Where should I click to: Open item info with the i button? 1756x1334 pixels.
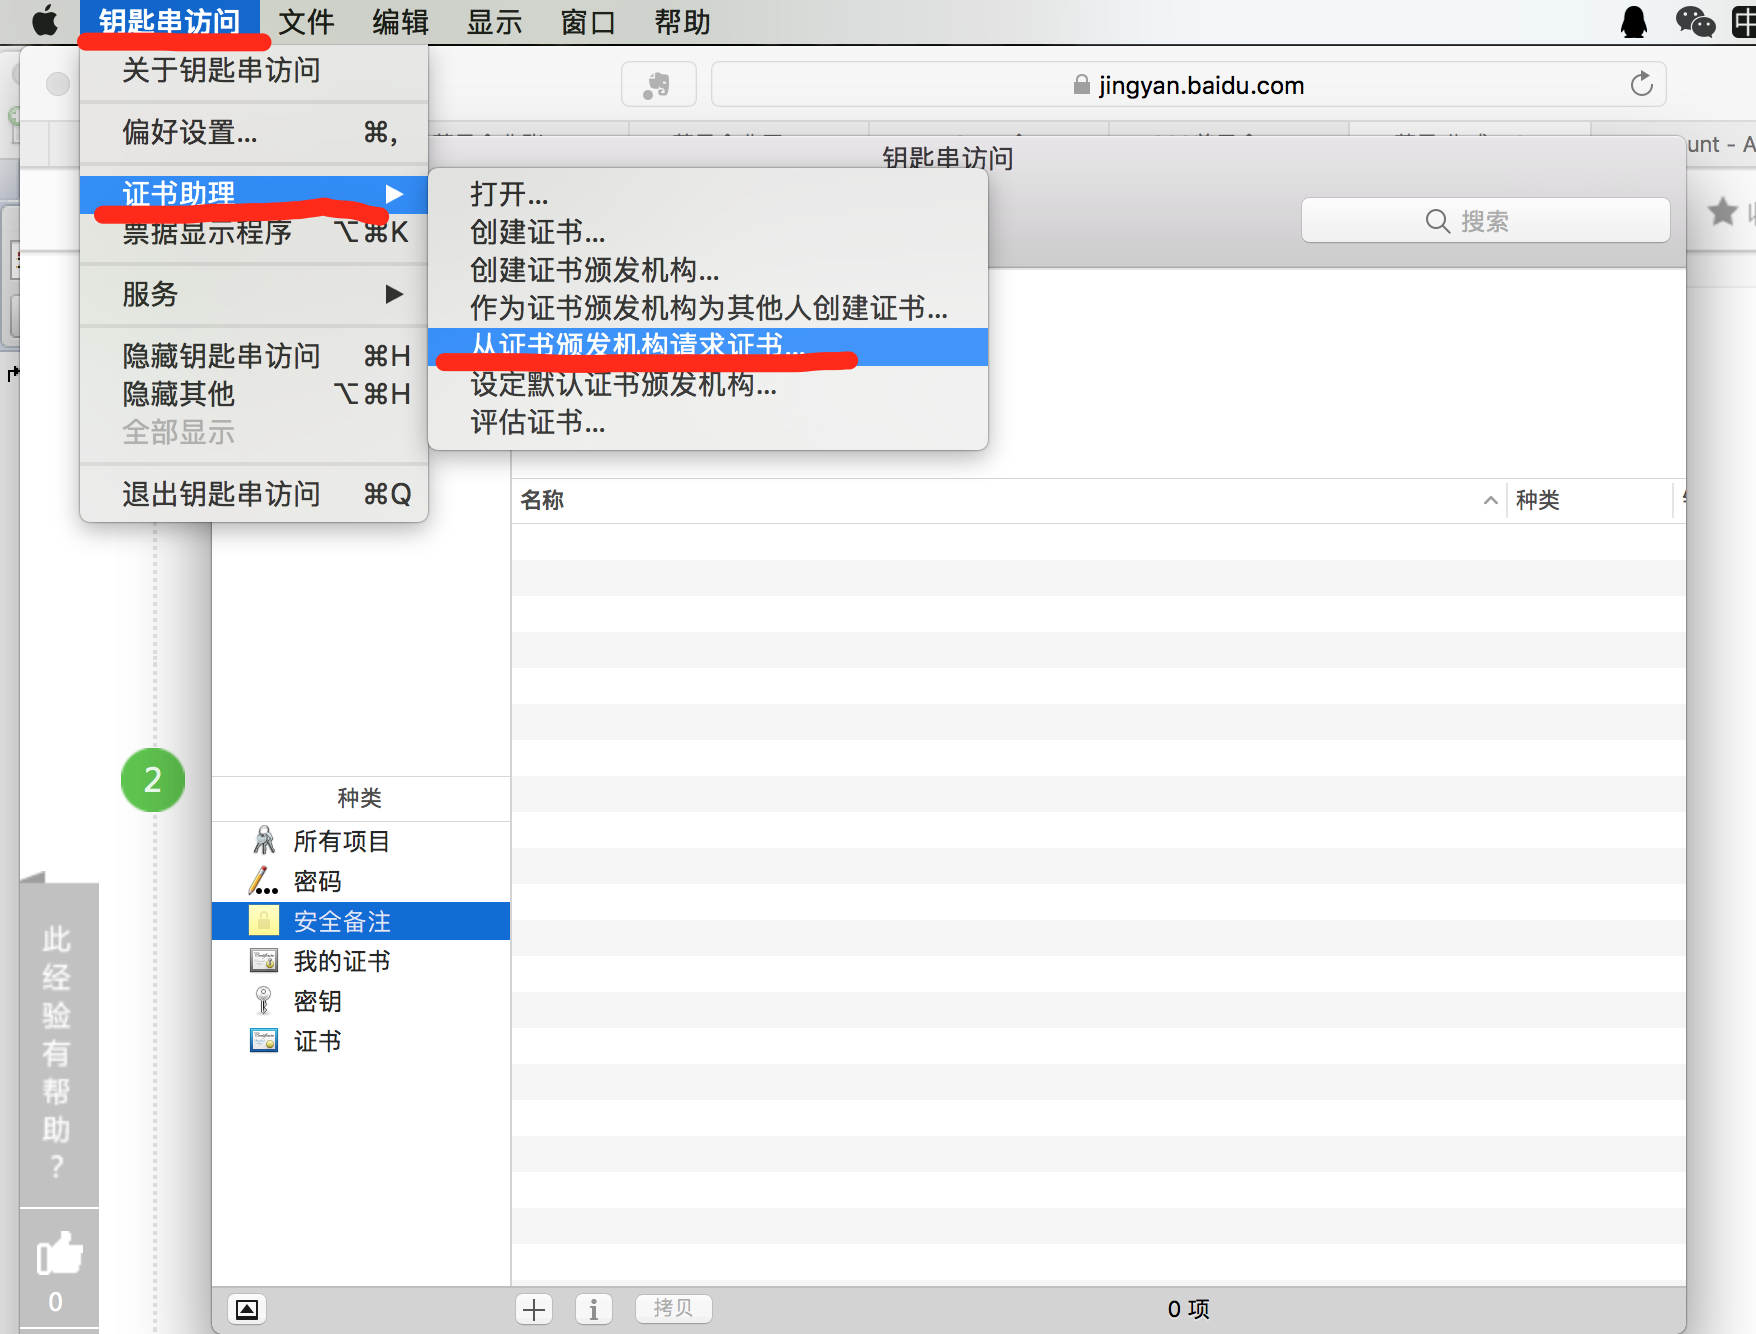pyautogui.click(x=593, y=1308)
